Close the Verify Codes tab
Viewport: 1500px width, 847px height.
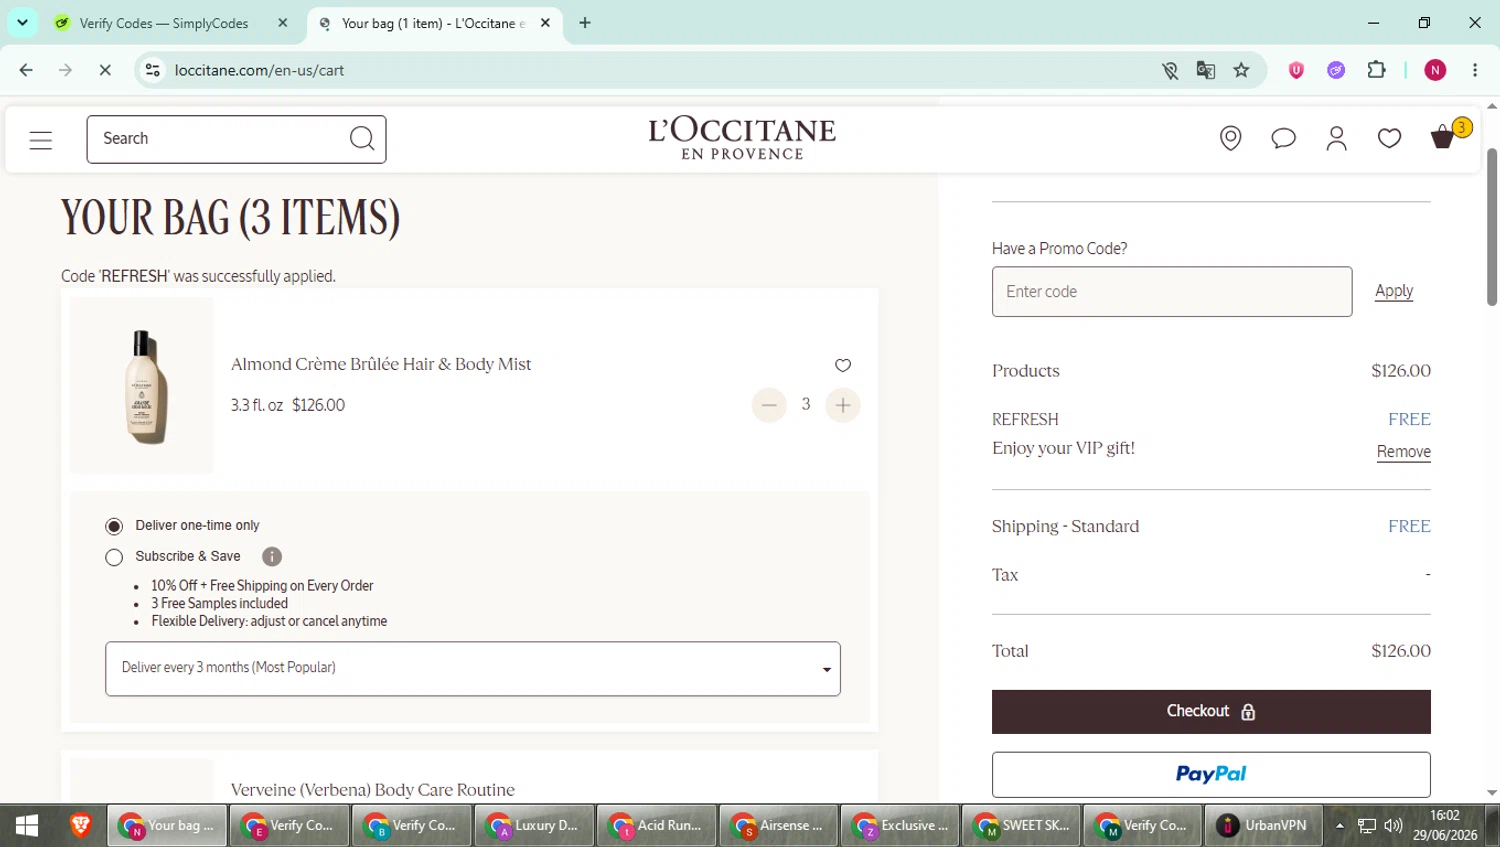click(283, 23)
